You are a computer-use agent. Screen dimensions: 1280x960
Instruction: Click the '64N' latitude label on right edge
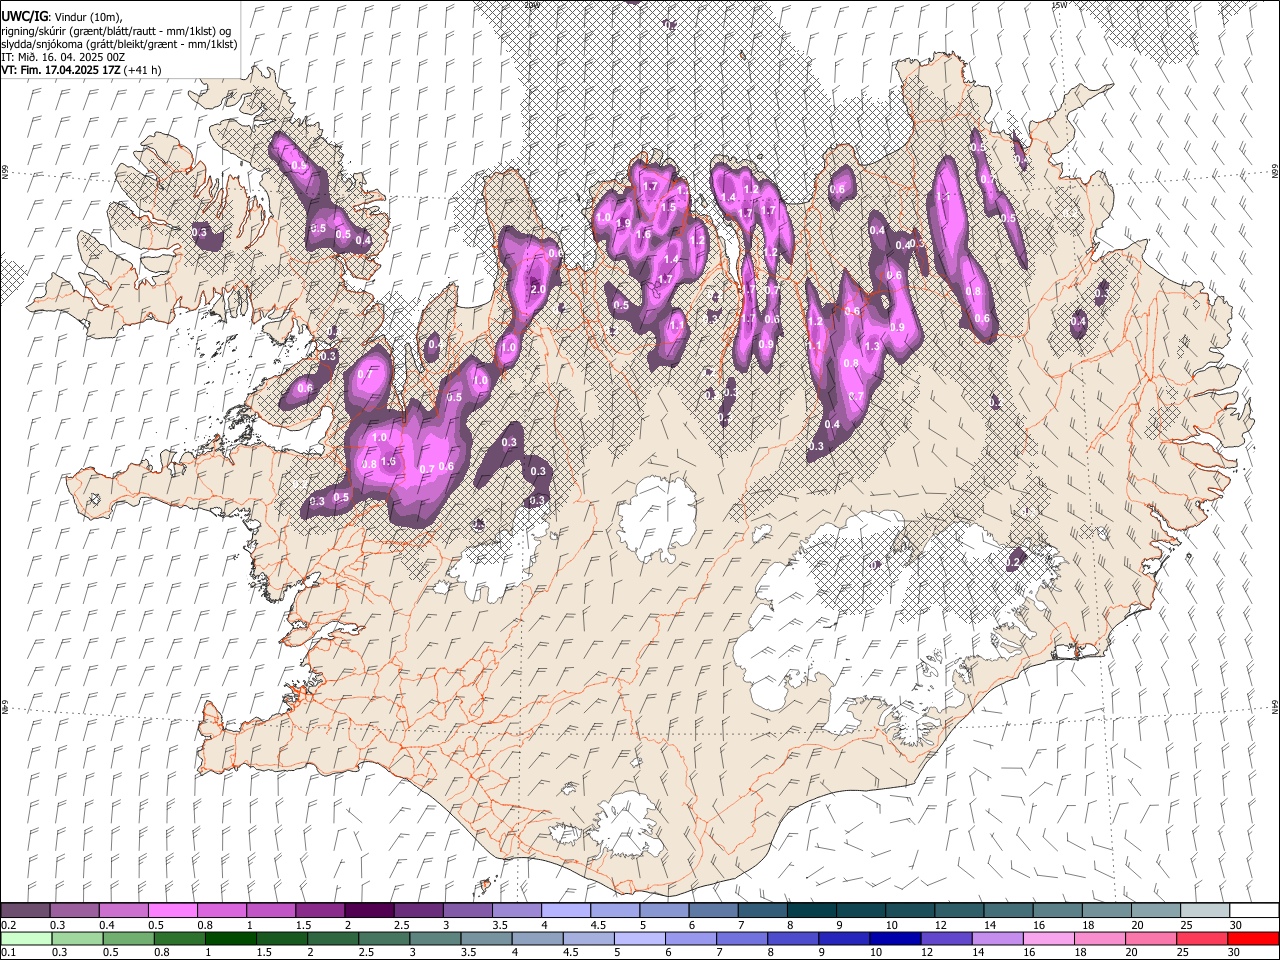pyautogui.click(x=1275, y=706)
